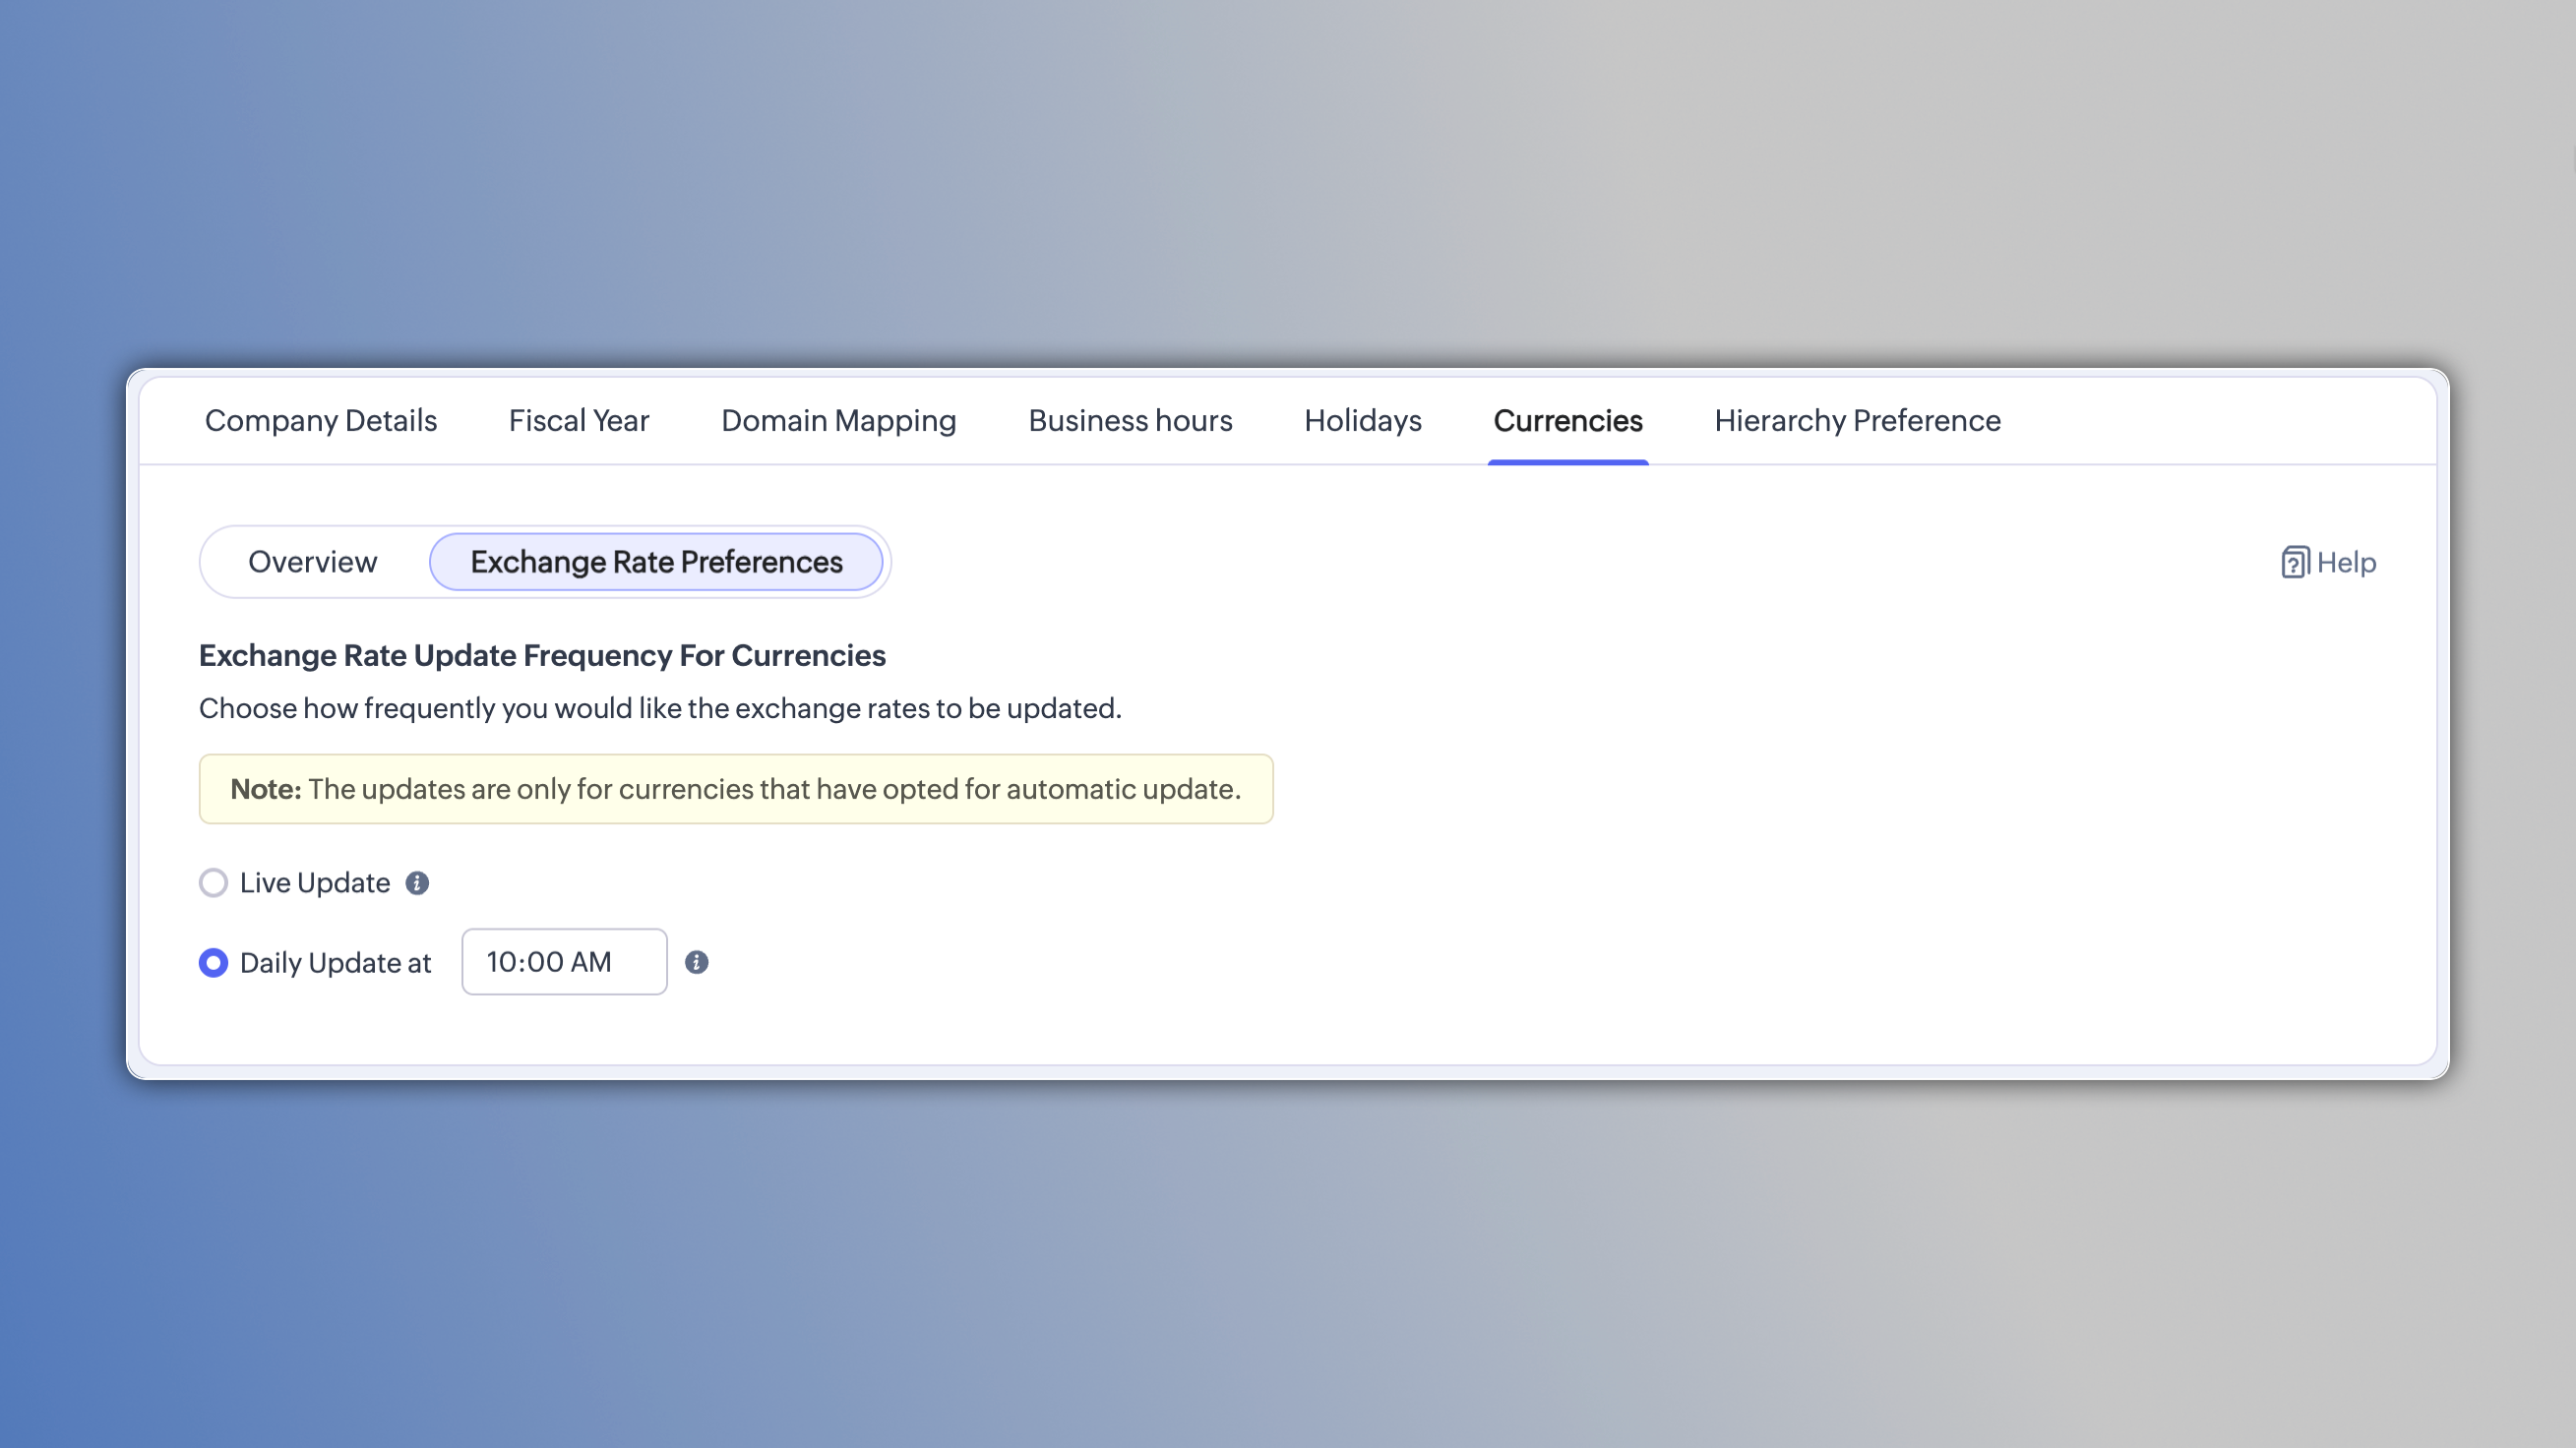Switch to the Business hours tab
Image resolution: width=2576 pixels, height=1448 pixels.
point(1130,421)
